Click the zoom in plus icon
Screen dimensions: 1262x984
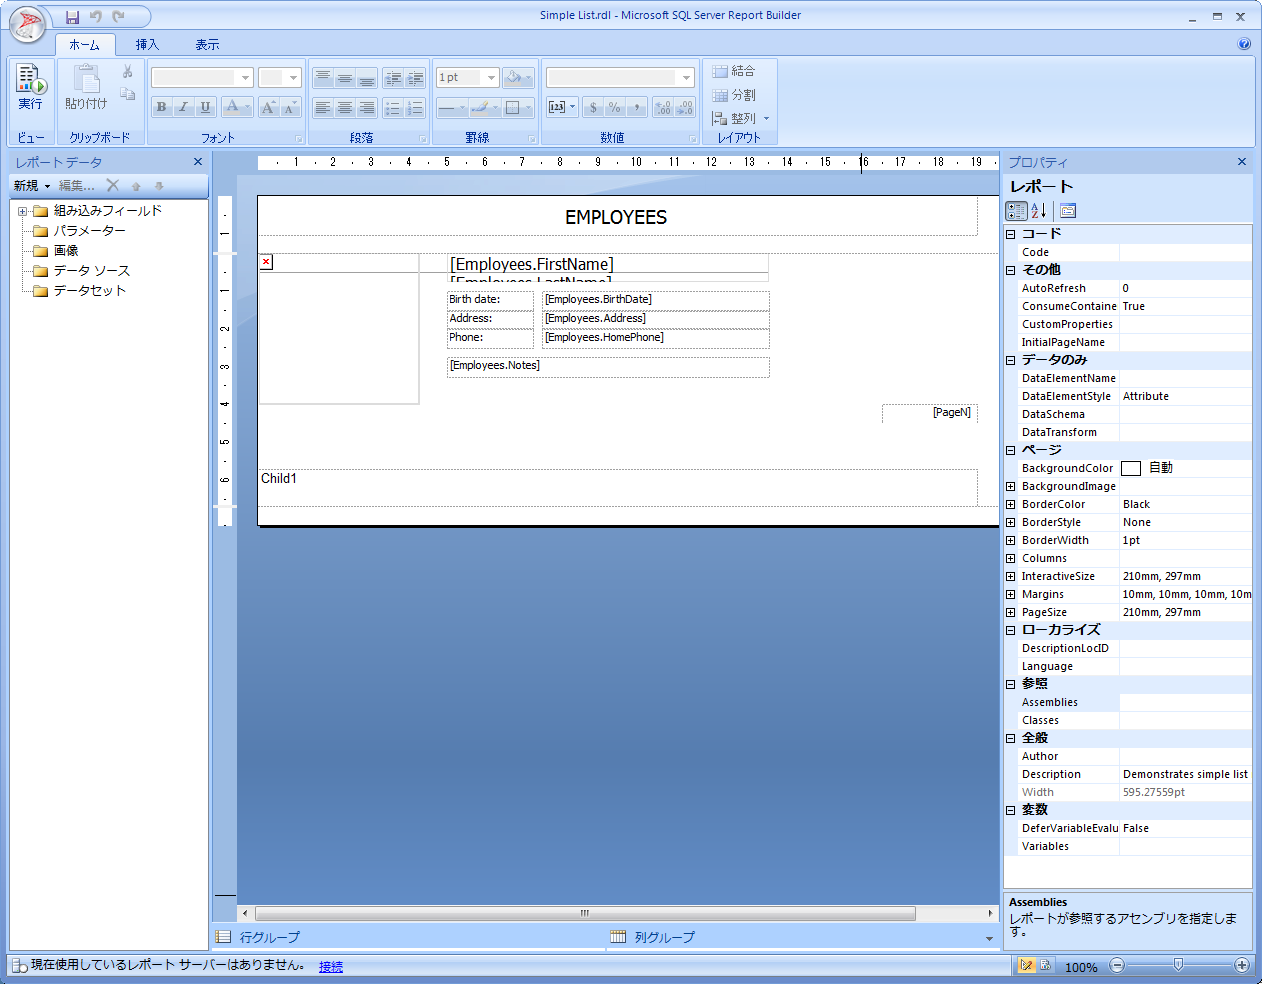point(1242,965)
